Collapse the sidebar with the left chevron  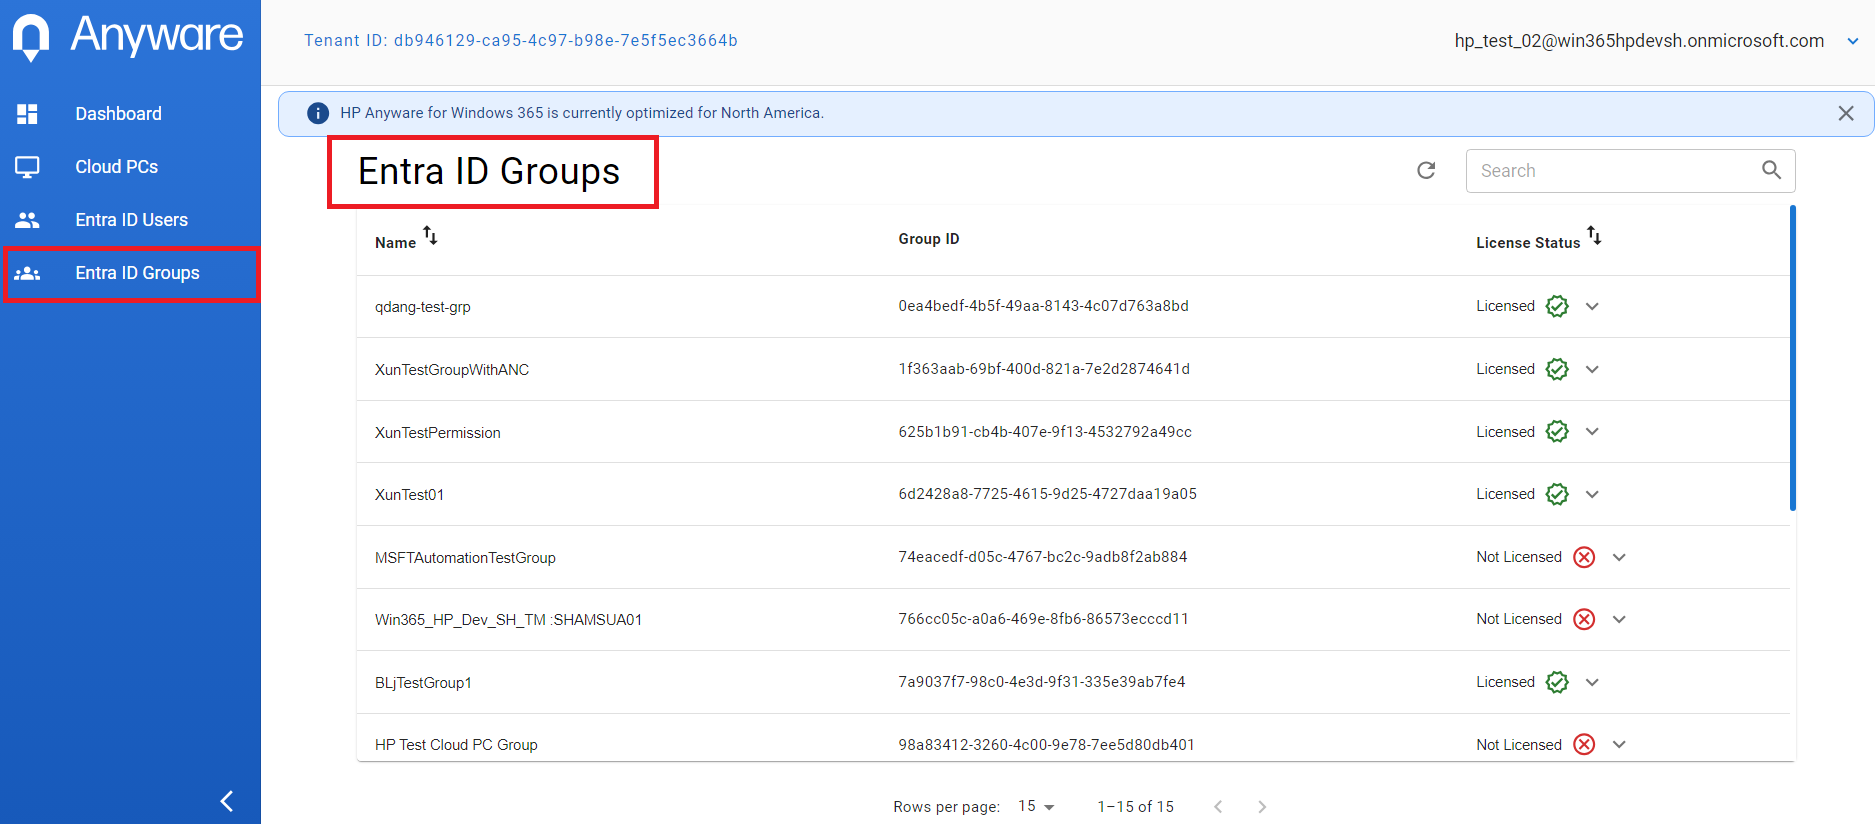[227, 801]
